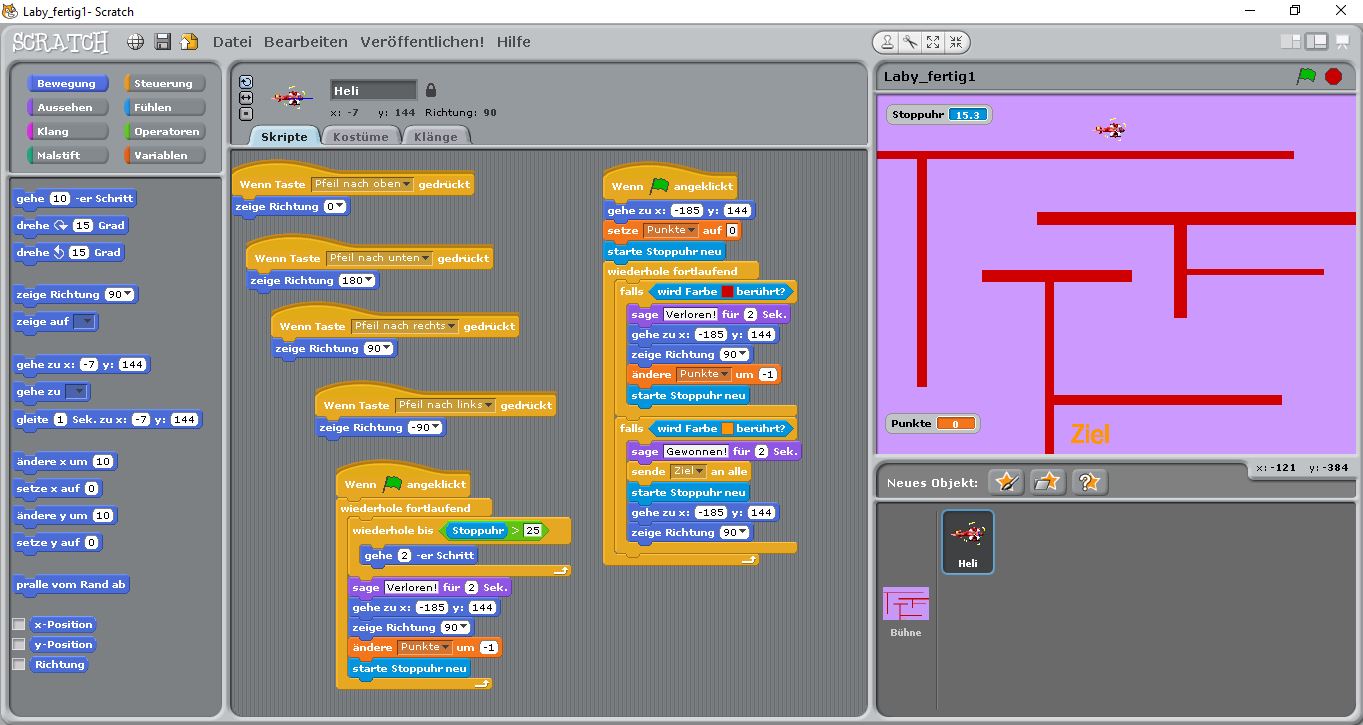Click the 'gleite 1 Sek. zu x' block

point(108,420)
